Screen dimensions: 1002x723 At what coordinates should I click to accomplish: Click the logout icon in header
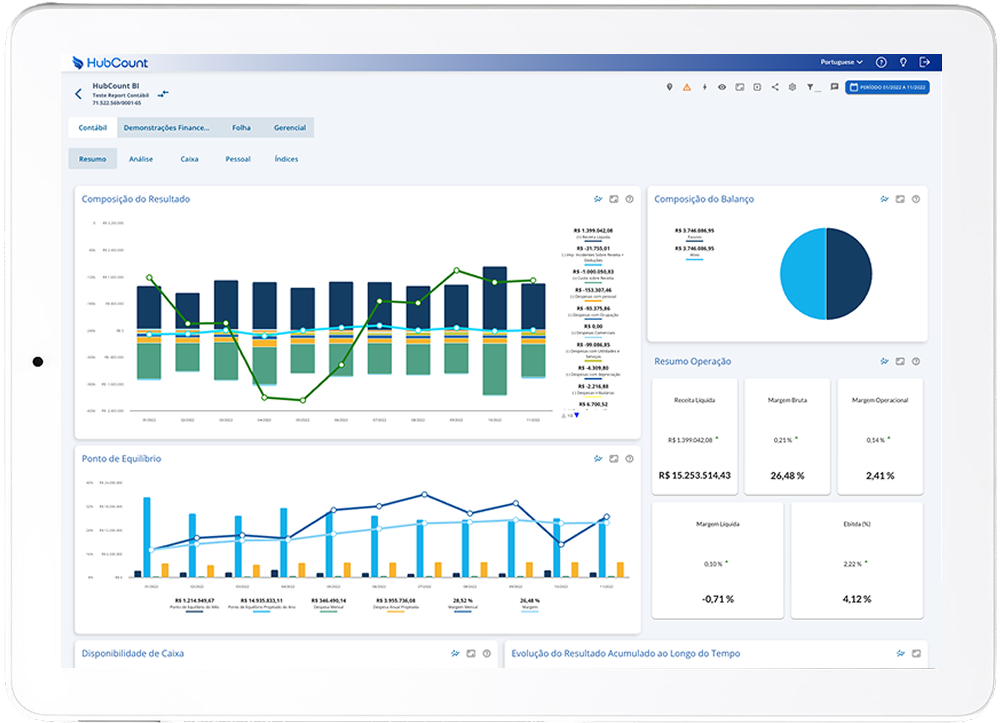[x=924, y=62]
